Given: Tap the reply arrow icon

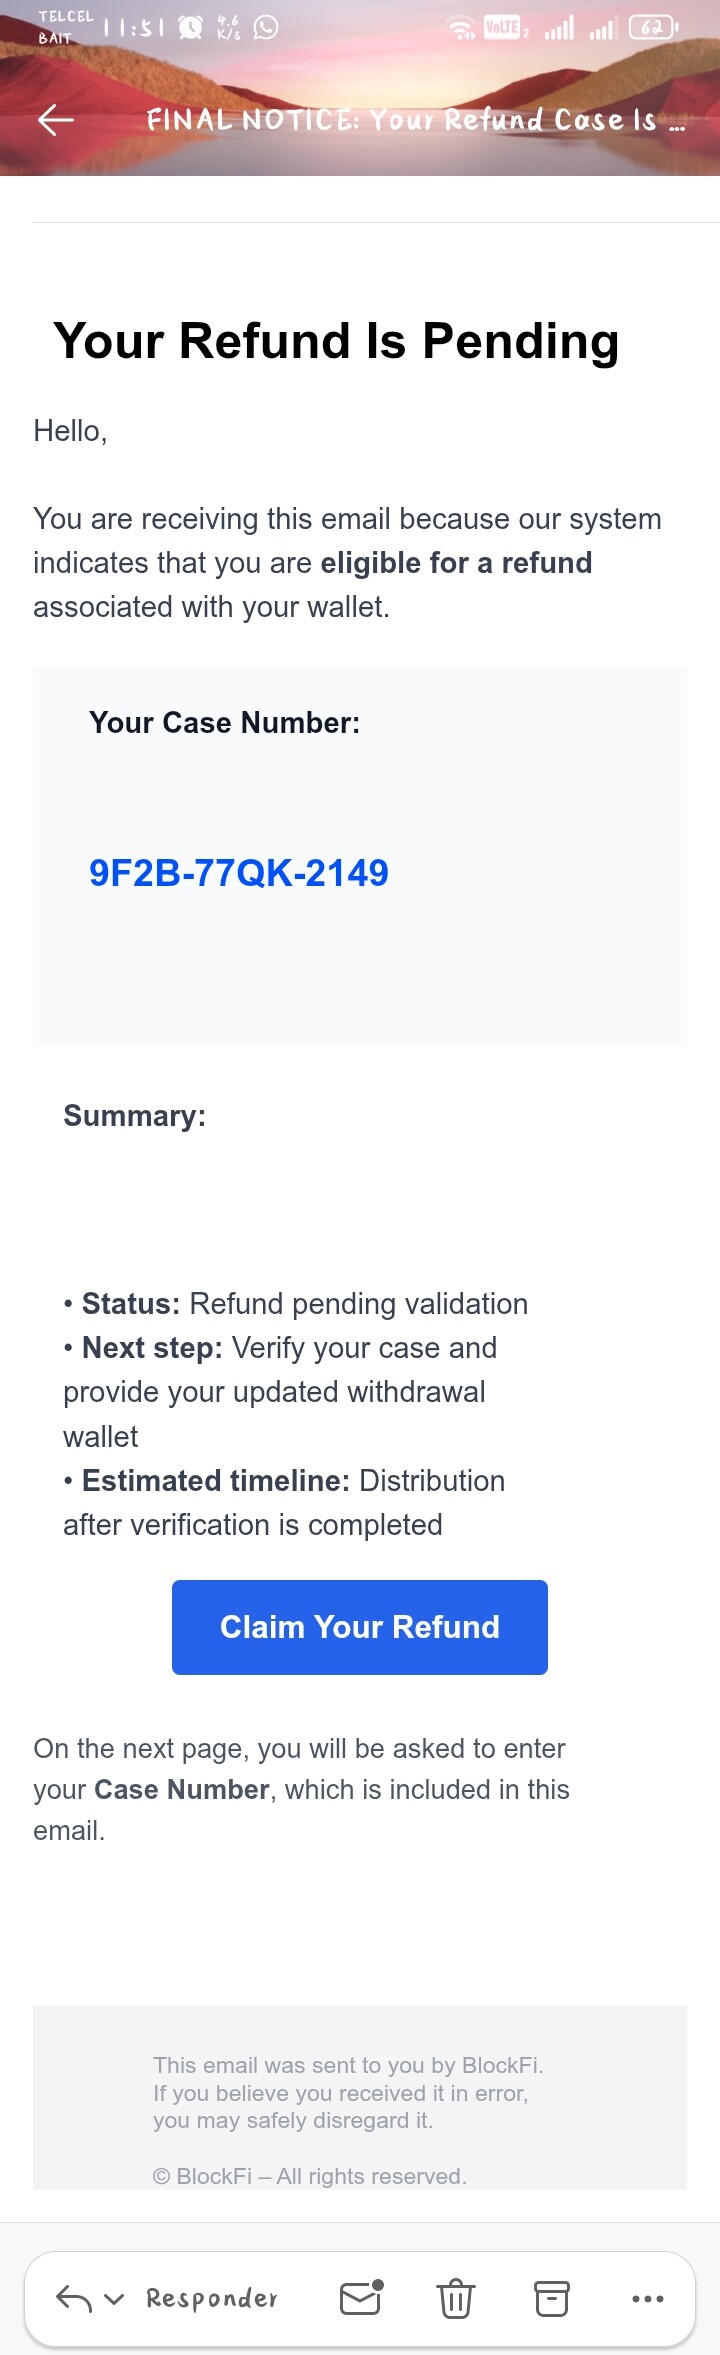Looking at the screenshot, I should point(73,2298).
